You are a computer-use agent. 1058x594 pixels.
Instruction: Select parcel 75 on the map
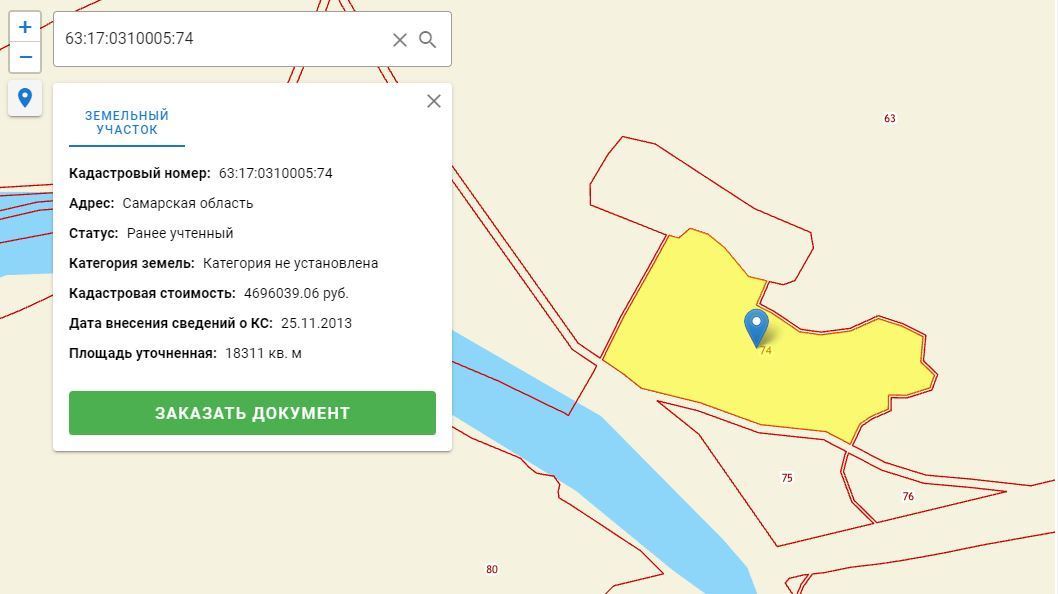pyautogui.click(x=787, y=477)
